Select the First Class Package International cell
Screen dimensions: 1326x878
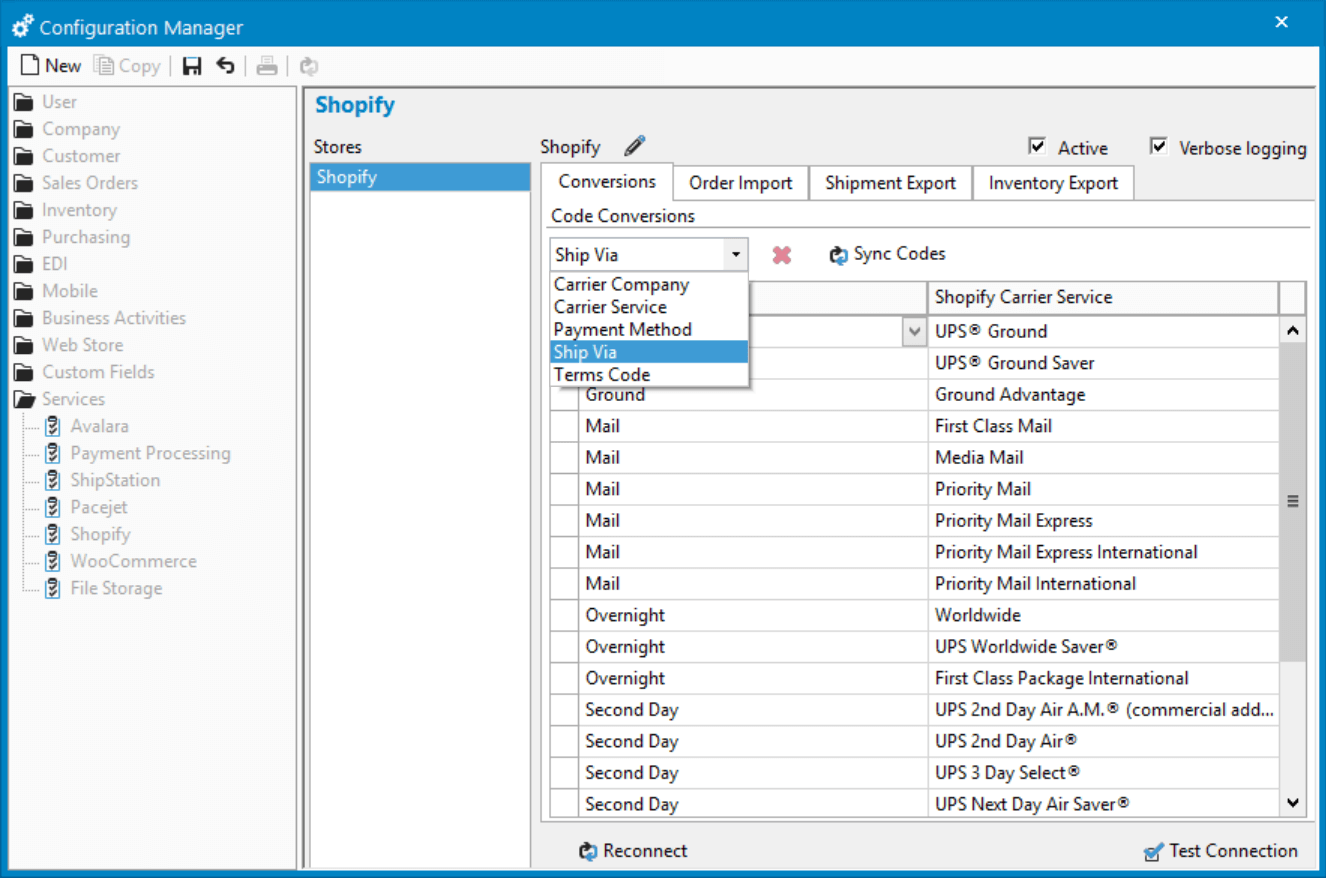(1103, 678)
